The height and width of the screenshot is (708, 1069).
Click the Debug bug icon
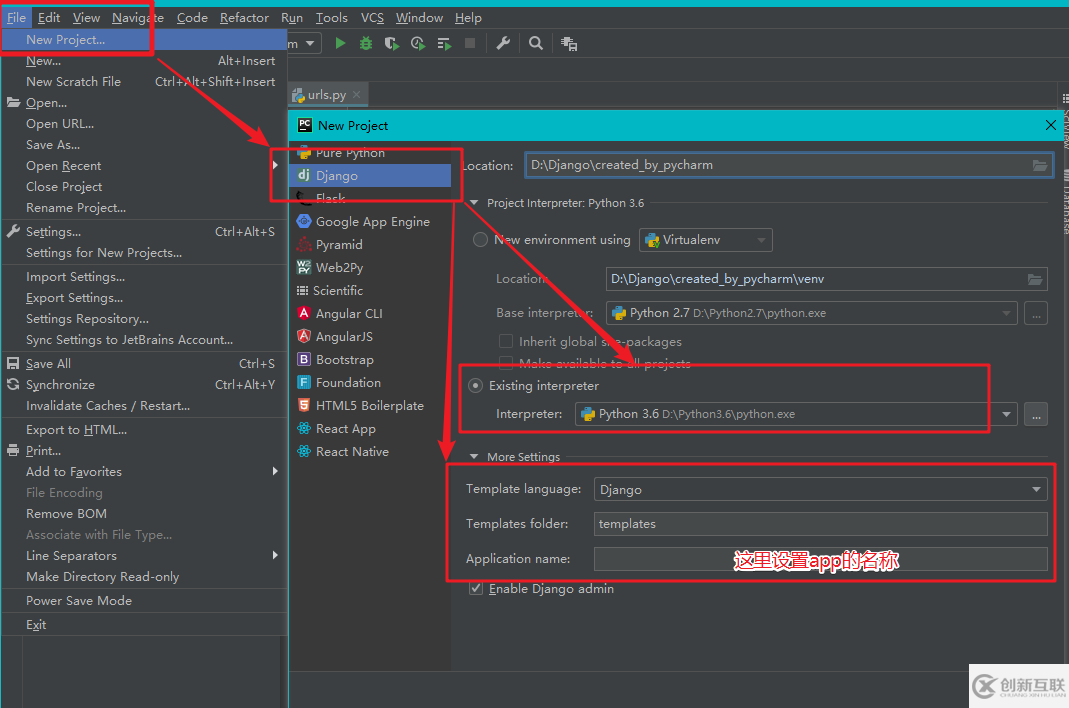click(x=366, y=44)
